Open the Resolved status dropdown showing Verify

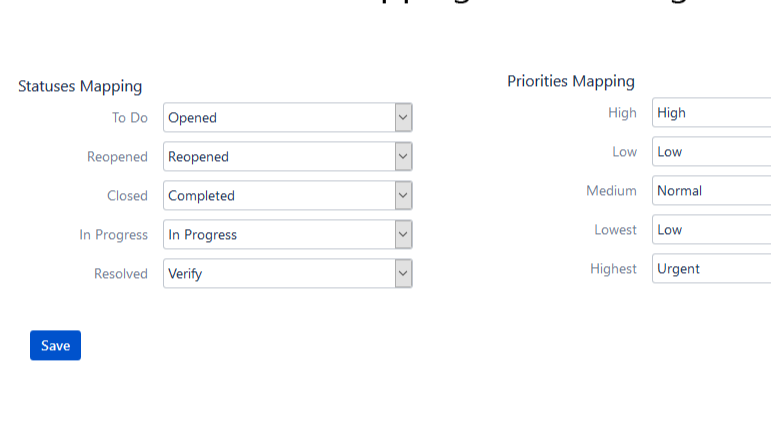click(x=287, y=274)
